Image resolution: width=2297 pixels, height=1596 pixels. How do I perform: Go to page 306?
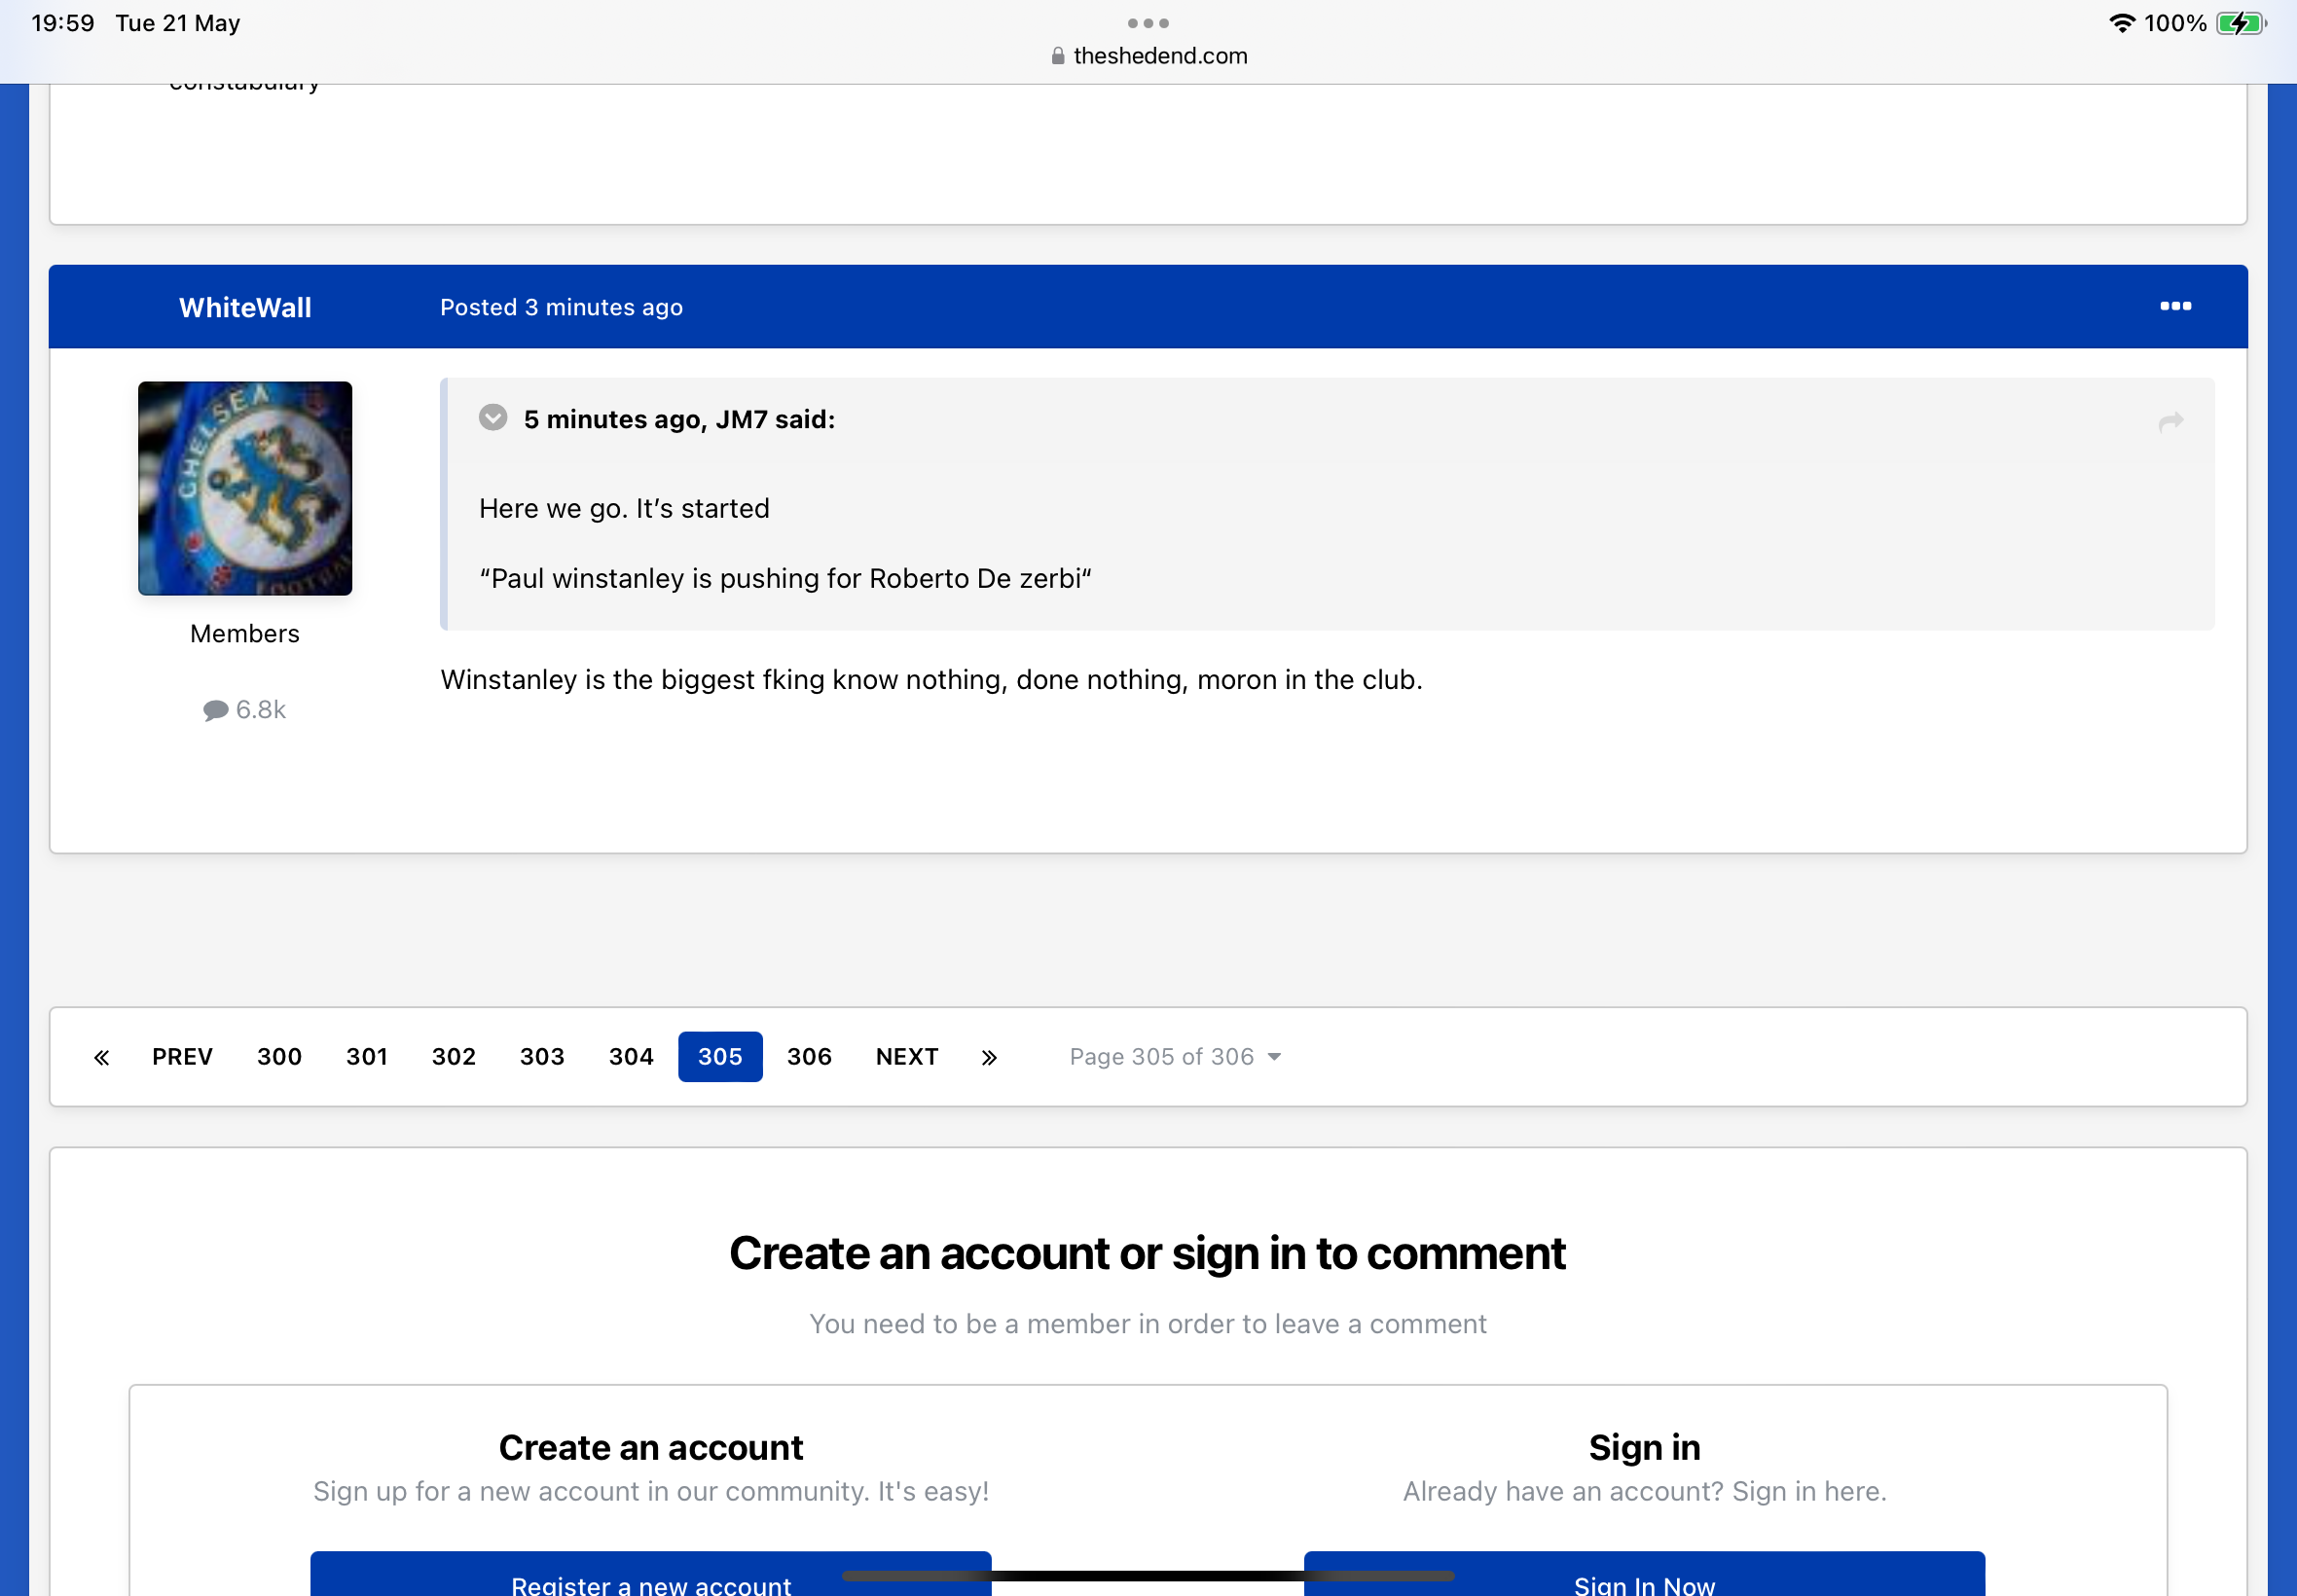[x=809, y=1057]
